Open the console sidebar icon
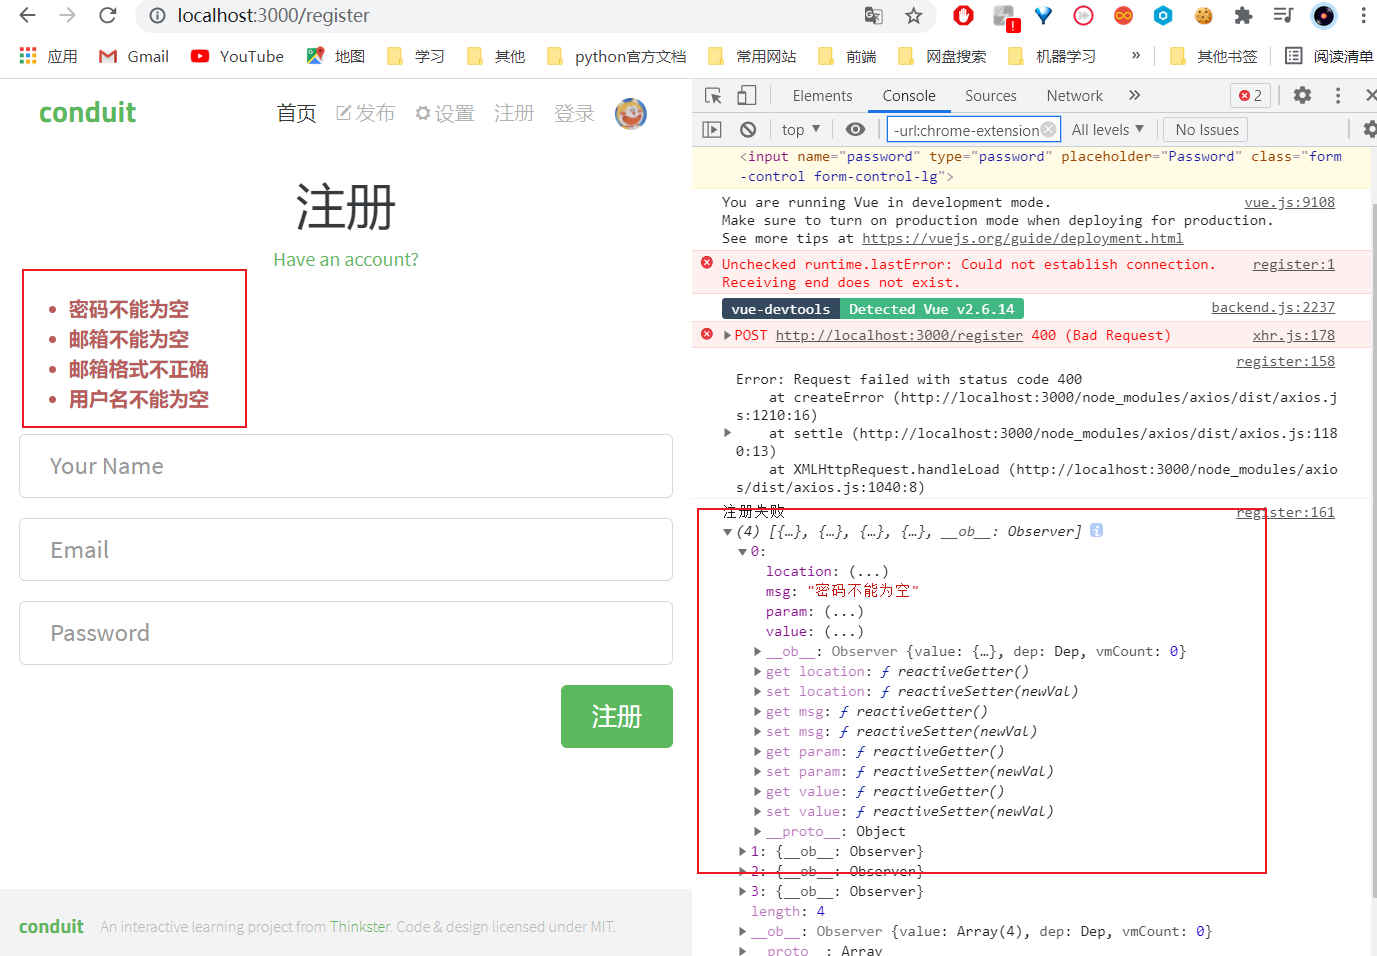 712,129
